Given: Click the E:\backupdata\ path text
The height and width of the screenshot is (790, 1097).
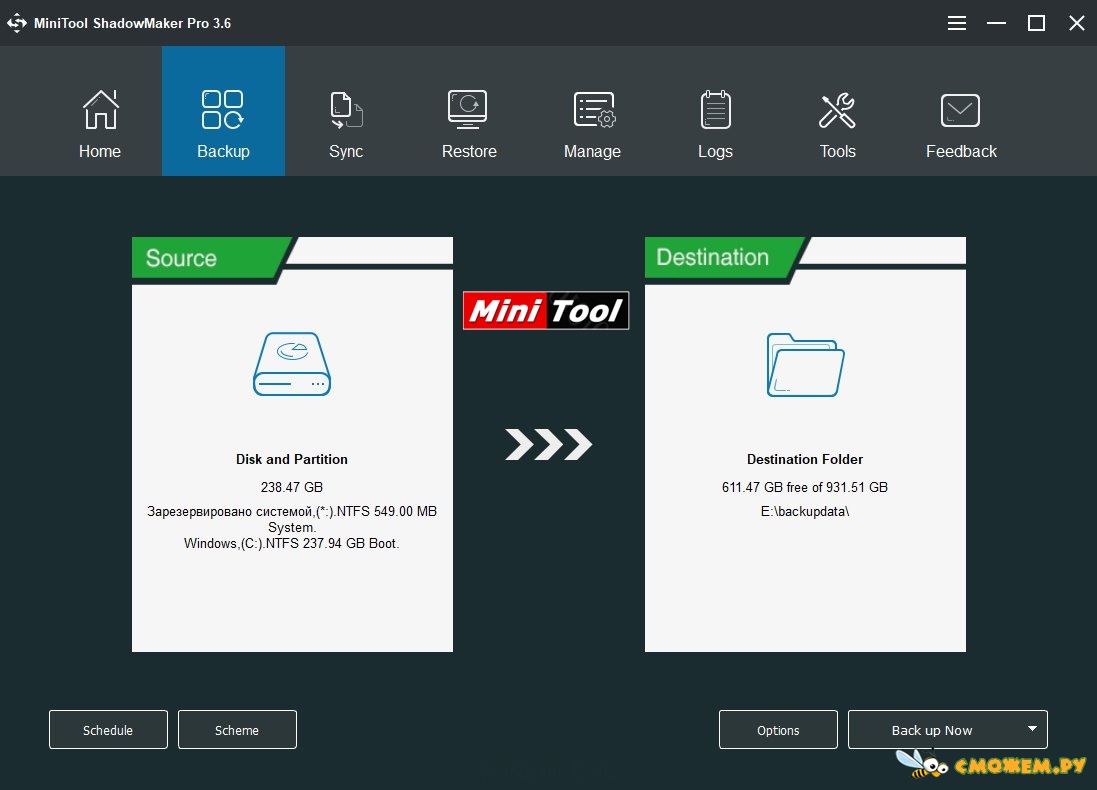Looking at the screenshot, I should pyautogui.click(x=805, y=512).
